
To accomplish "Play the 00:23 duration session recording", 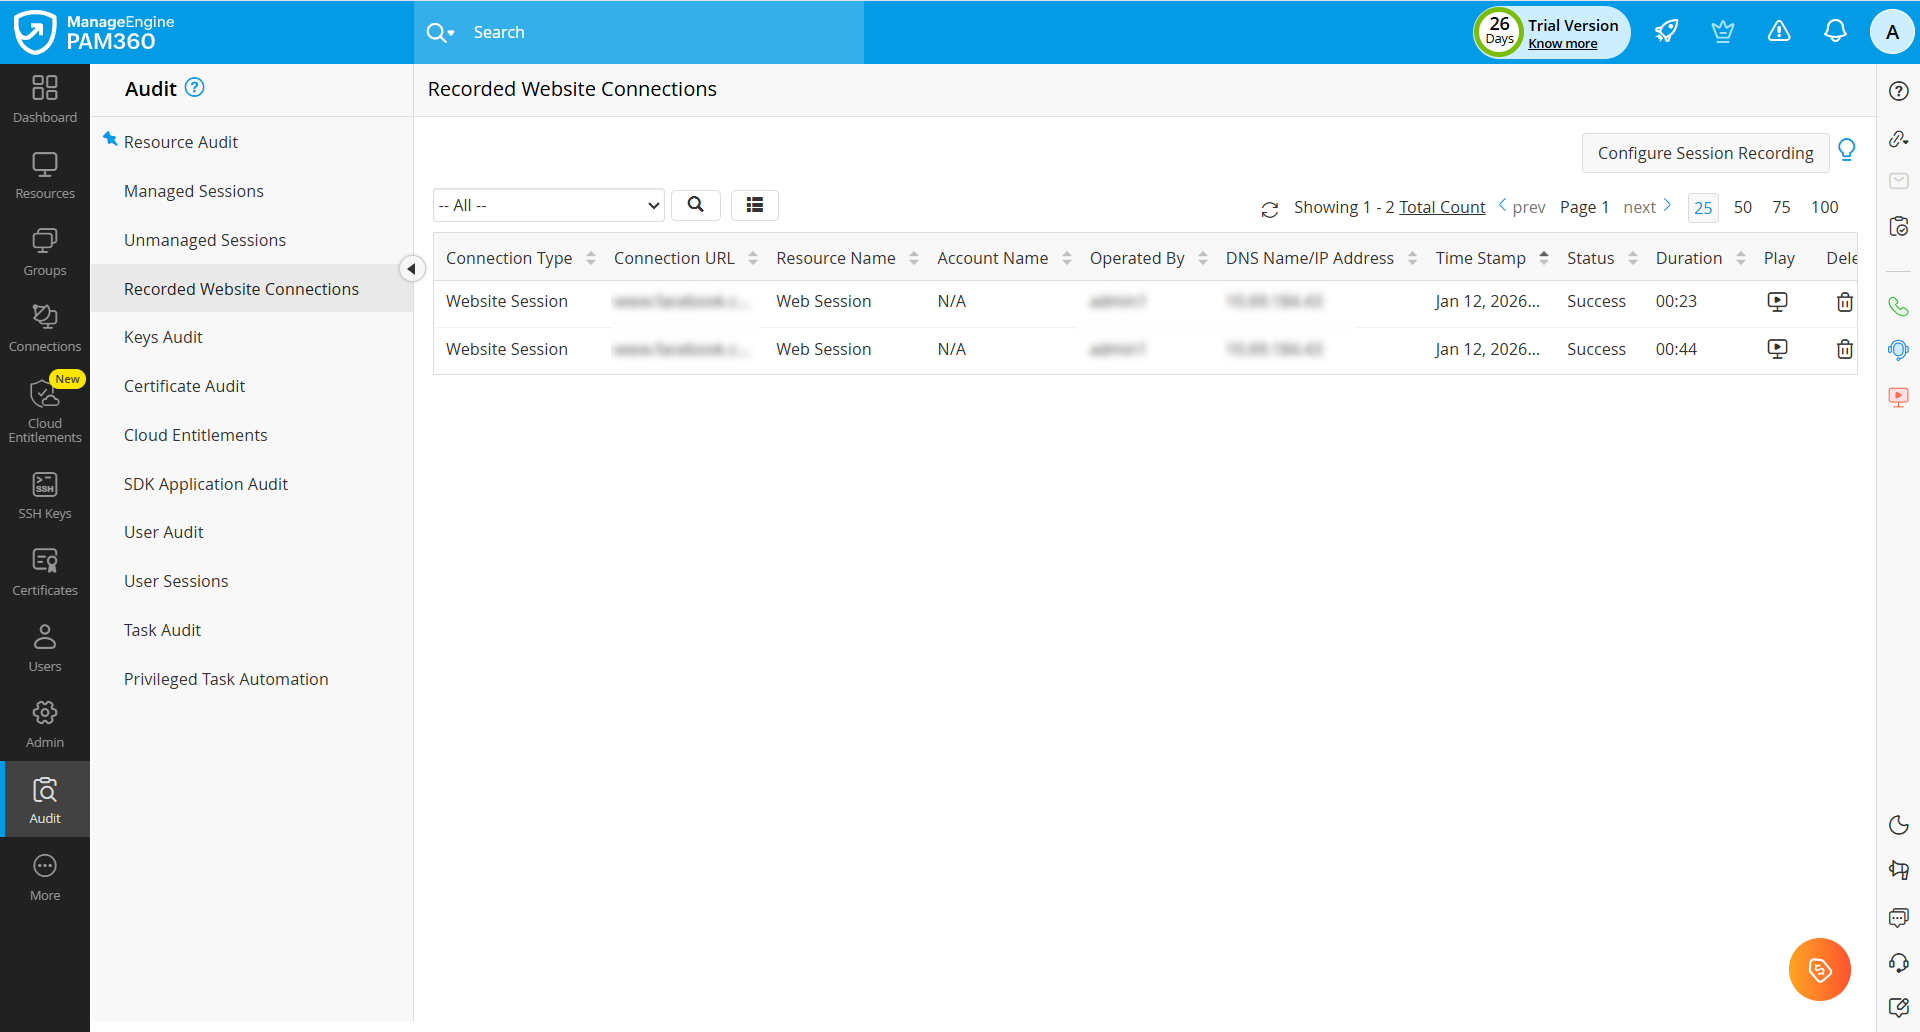I will (1777, 301).
